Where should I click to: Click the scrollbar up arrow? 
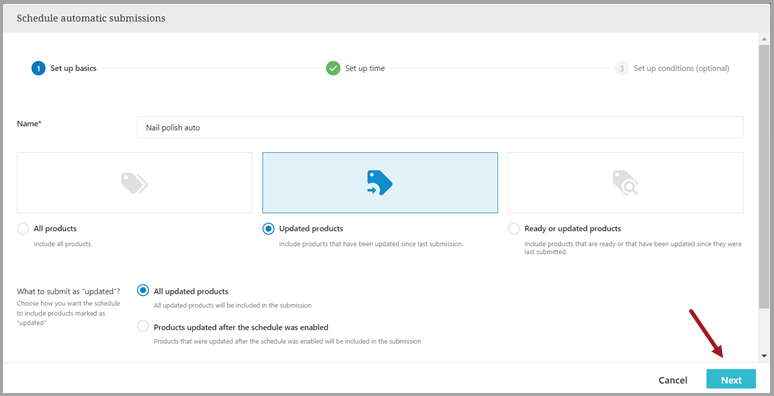tap(765, 38)
